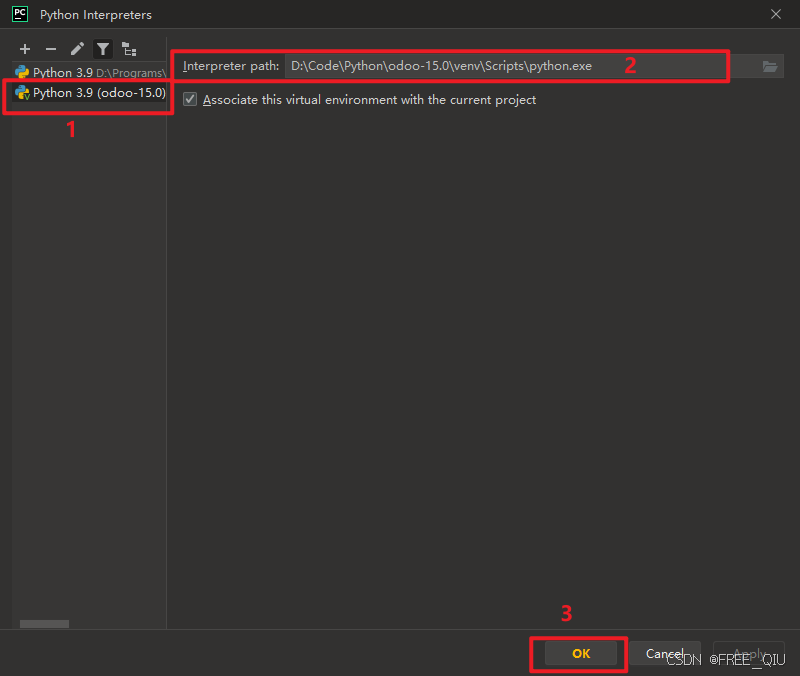Click the horizontal scrollbar in interpreter list
The image size is (800, 676).
click(x=44, y=624)
